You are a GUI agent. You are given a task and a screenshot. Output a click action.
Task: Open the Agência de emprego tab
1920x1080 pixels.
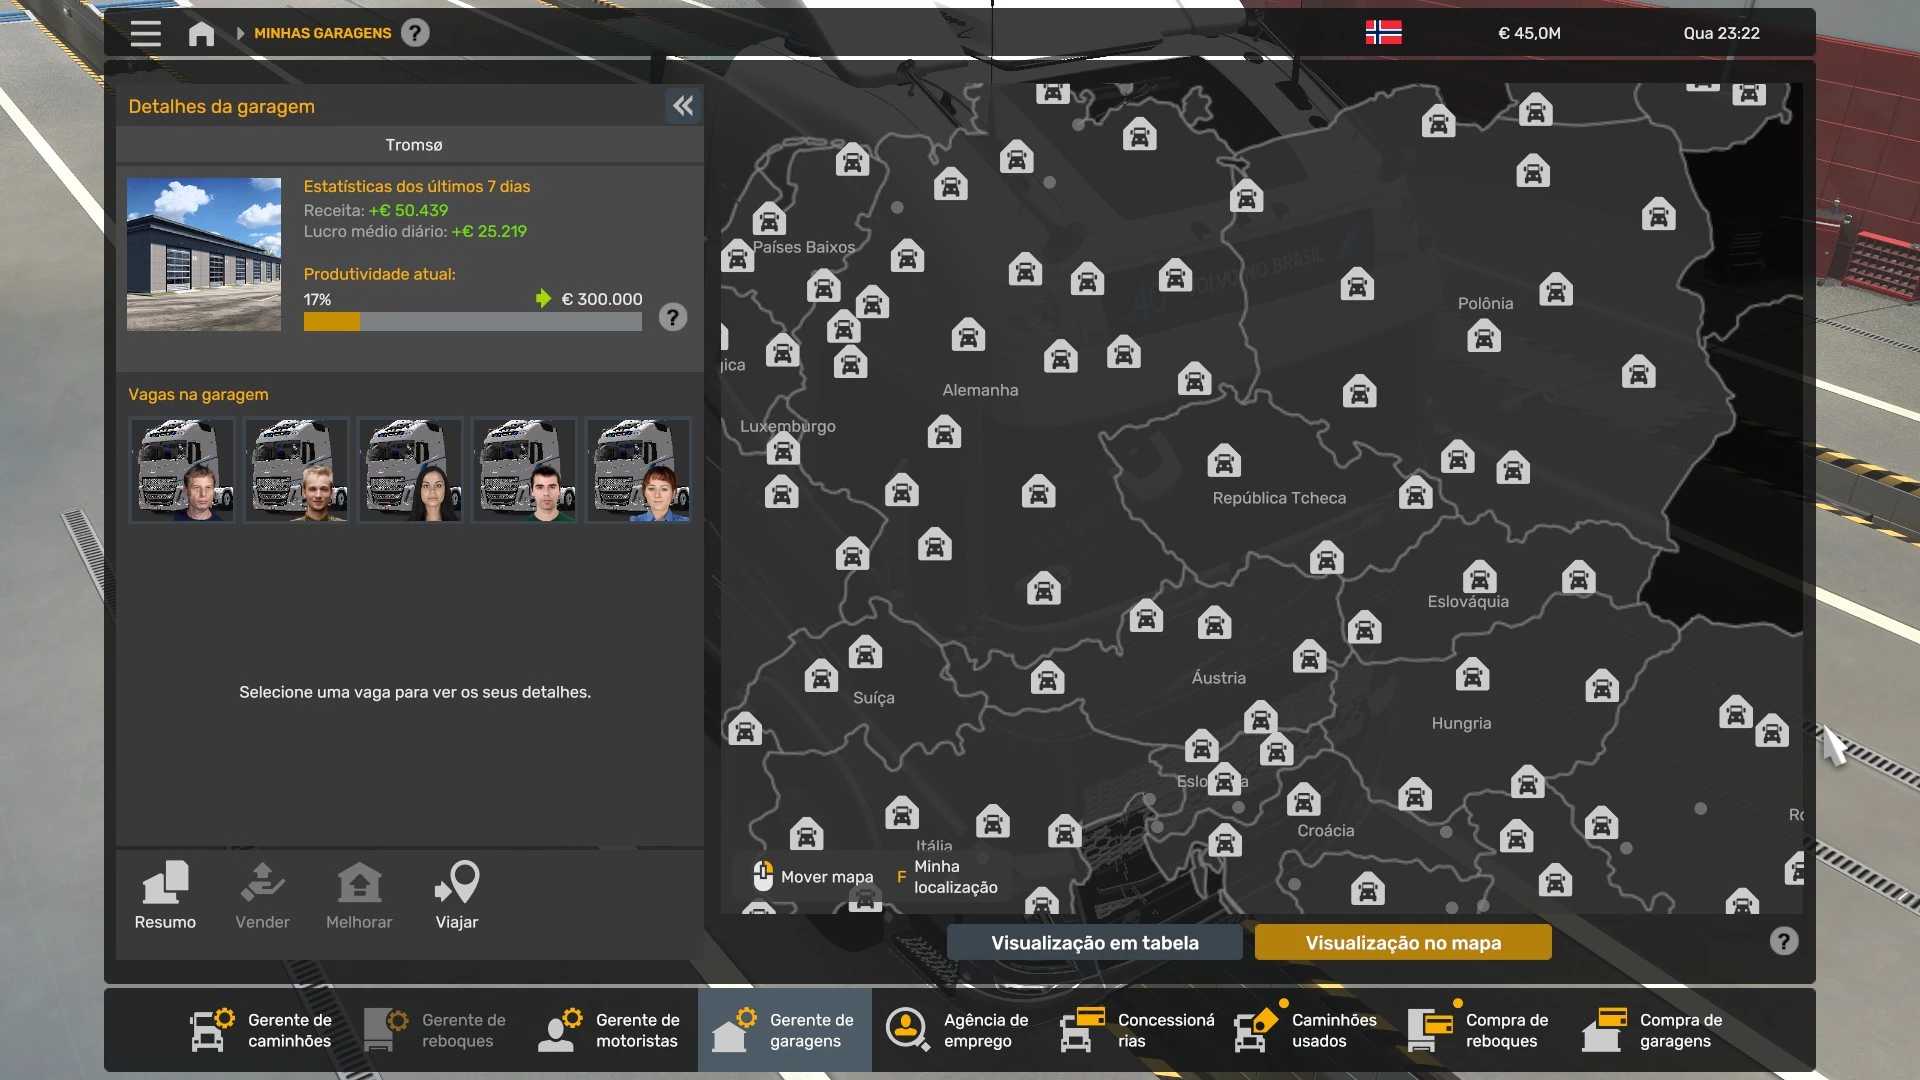click(958, 1030)
